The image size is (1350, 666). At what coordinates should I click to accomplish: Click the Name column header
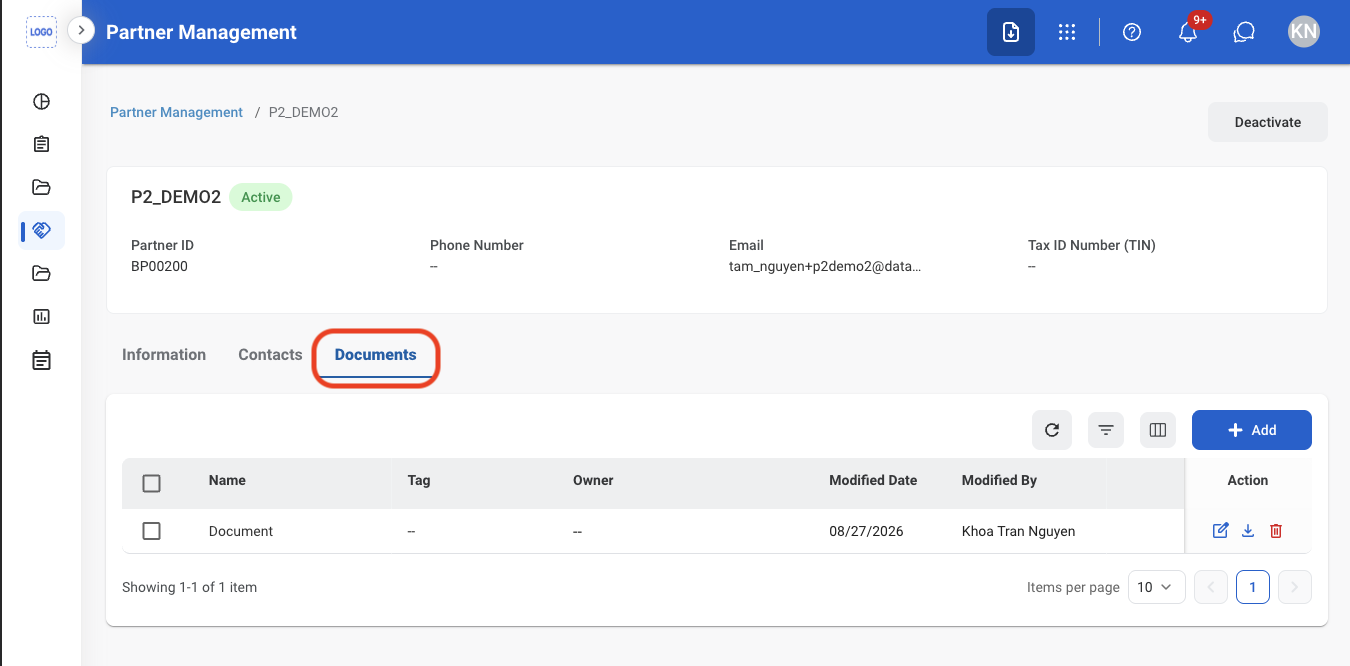tap(227, 480)
